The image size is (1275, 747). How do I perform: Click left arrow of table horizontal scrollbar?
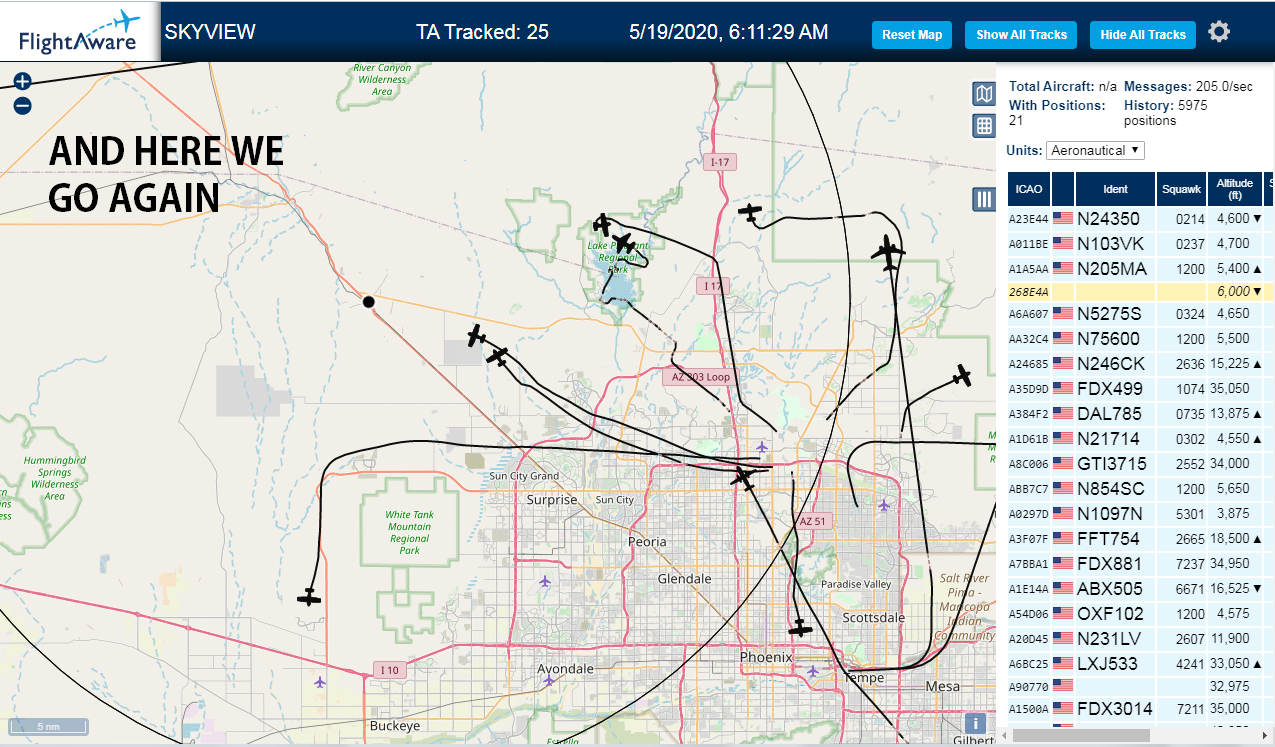tap(1005, 735)
